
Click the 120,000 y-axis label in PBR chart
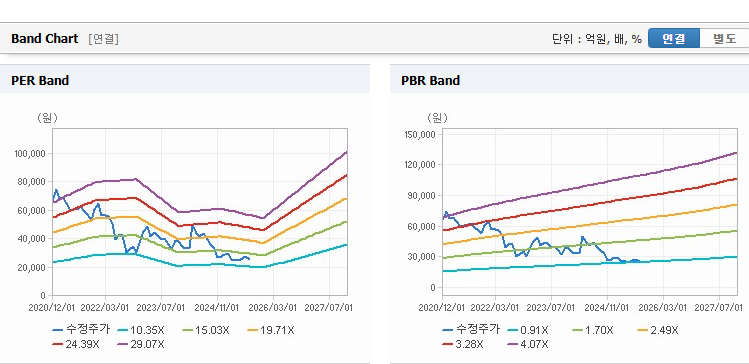click(420, 165)
